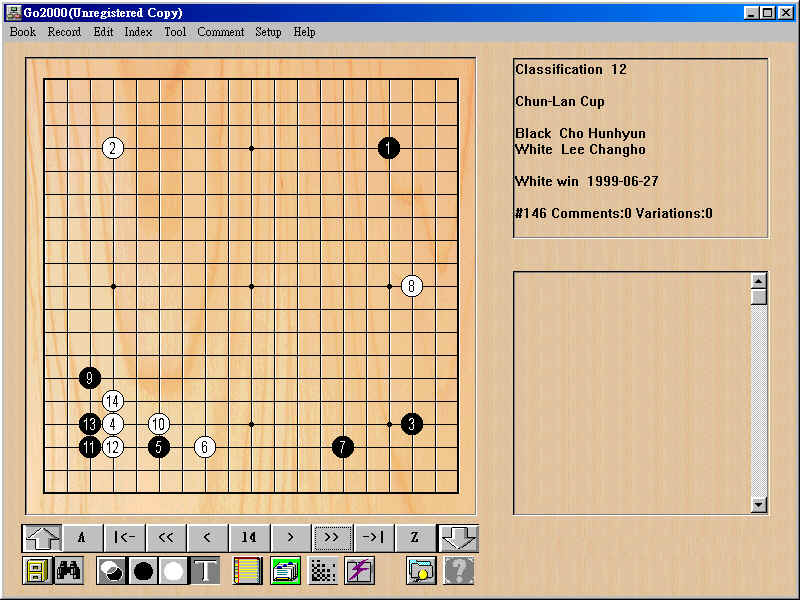Open the Help menu
800x600 pixels.
[304, 32]
